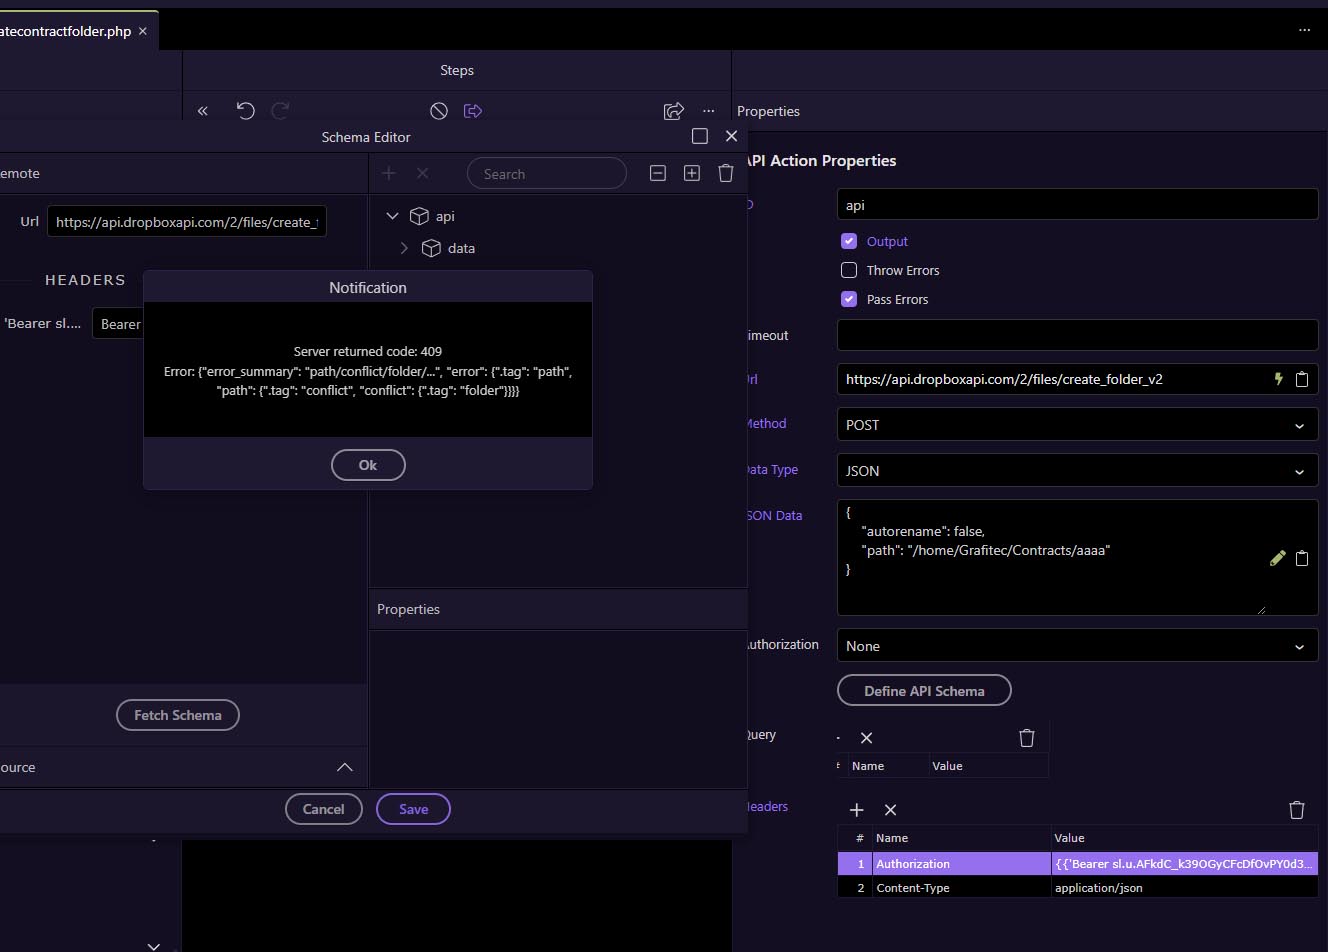
Task: Collapse the api schema tree node
Action: tap(393, 216)
